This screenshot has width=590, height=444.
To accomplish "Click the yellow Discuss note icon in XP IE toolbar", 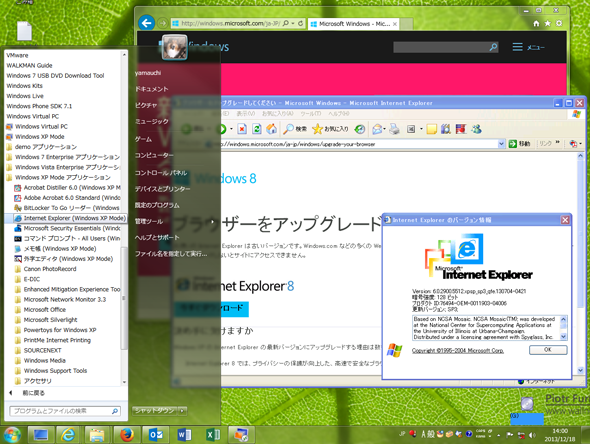I will pyautogui.click(x=431, y=129).
